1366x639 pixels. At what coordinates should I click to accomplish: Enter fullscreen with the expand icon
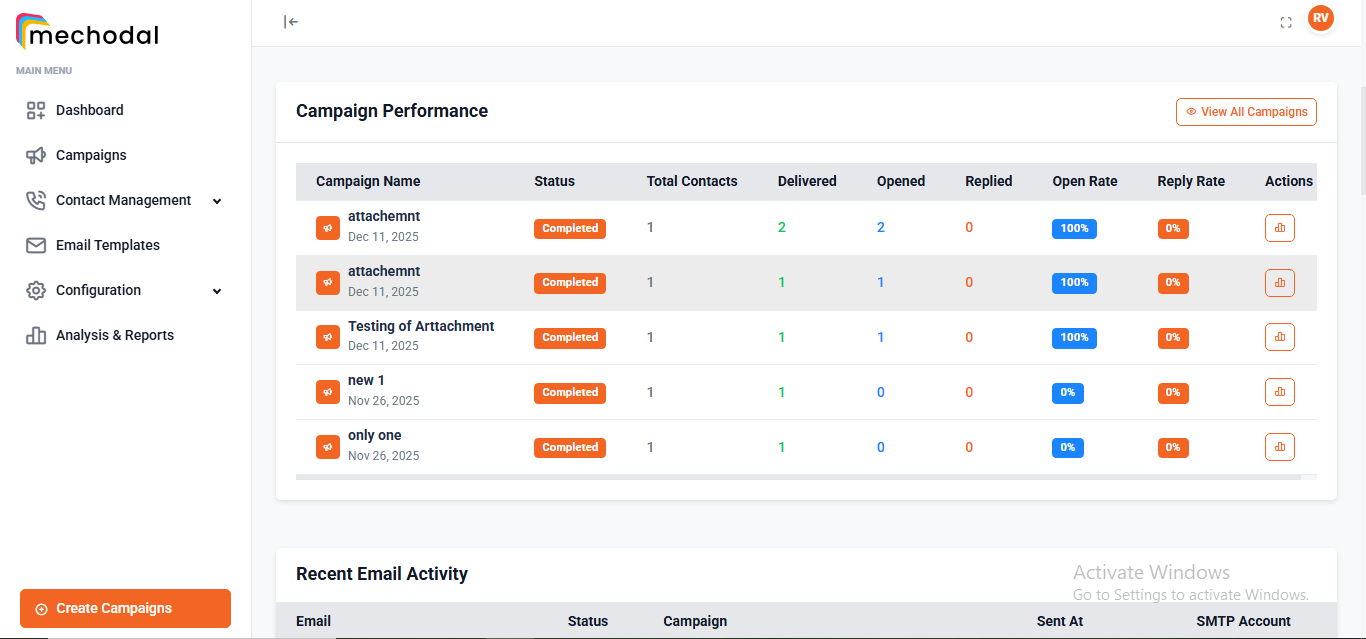tap(1286, 21)
